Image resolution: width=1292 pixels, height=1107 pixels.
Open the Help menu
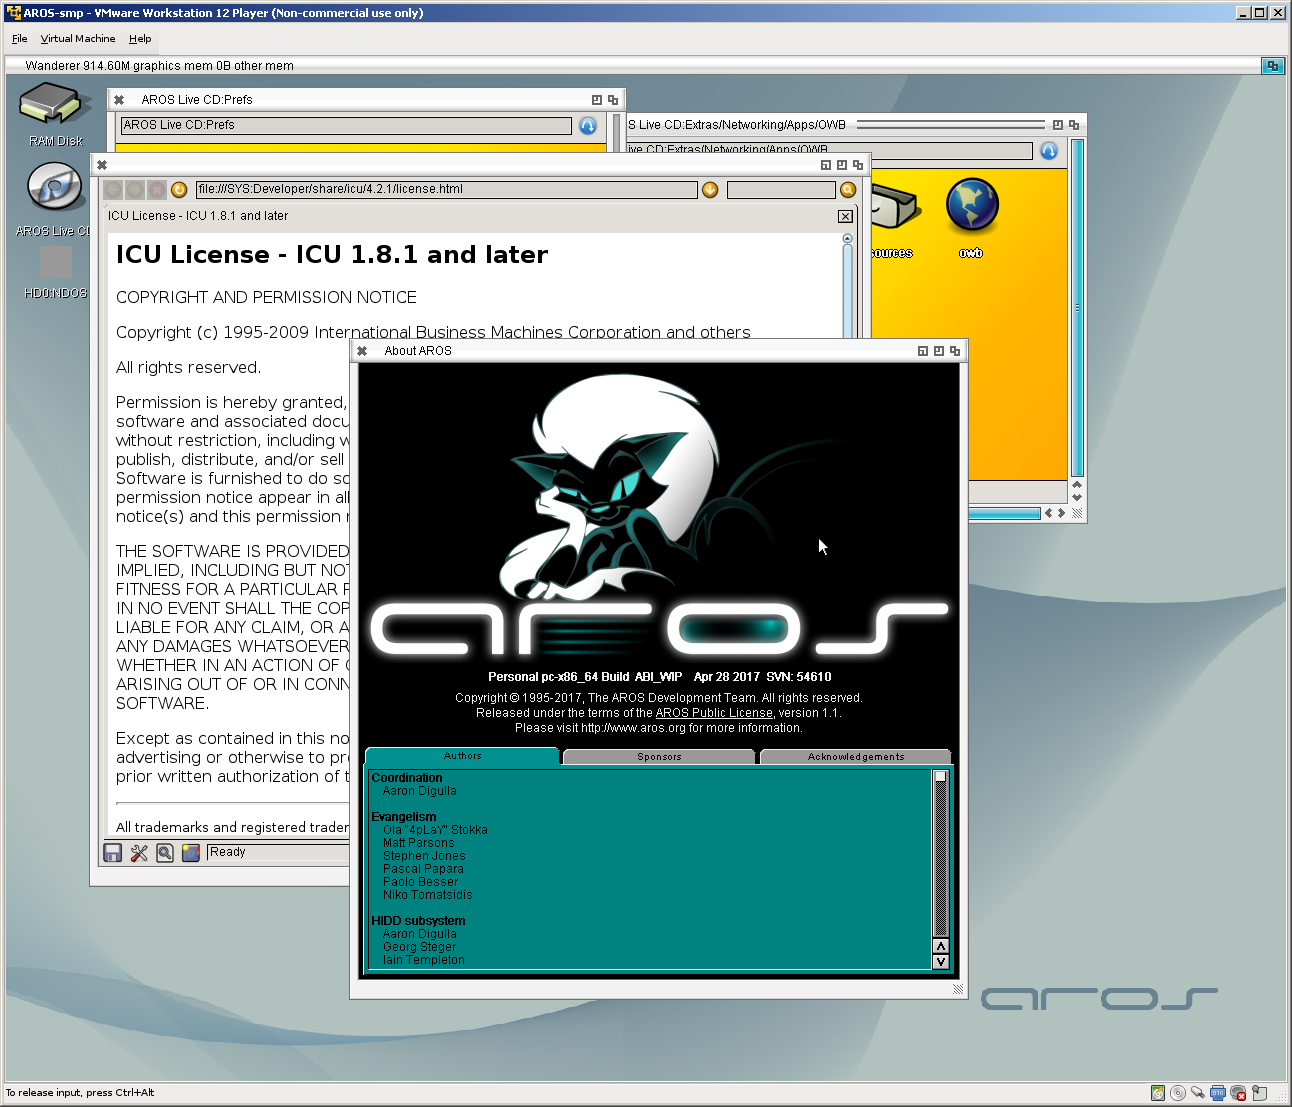click(140, 39)
